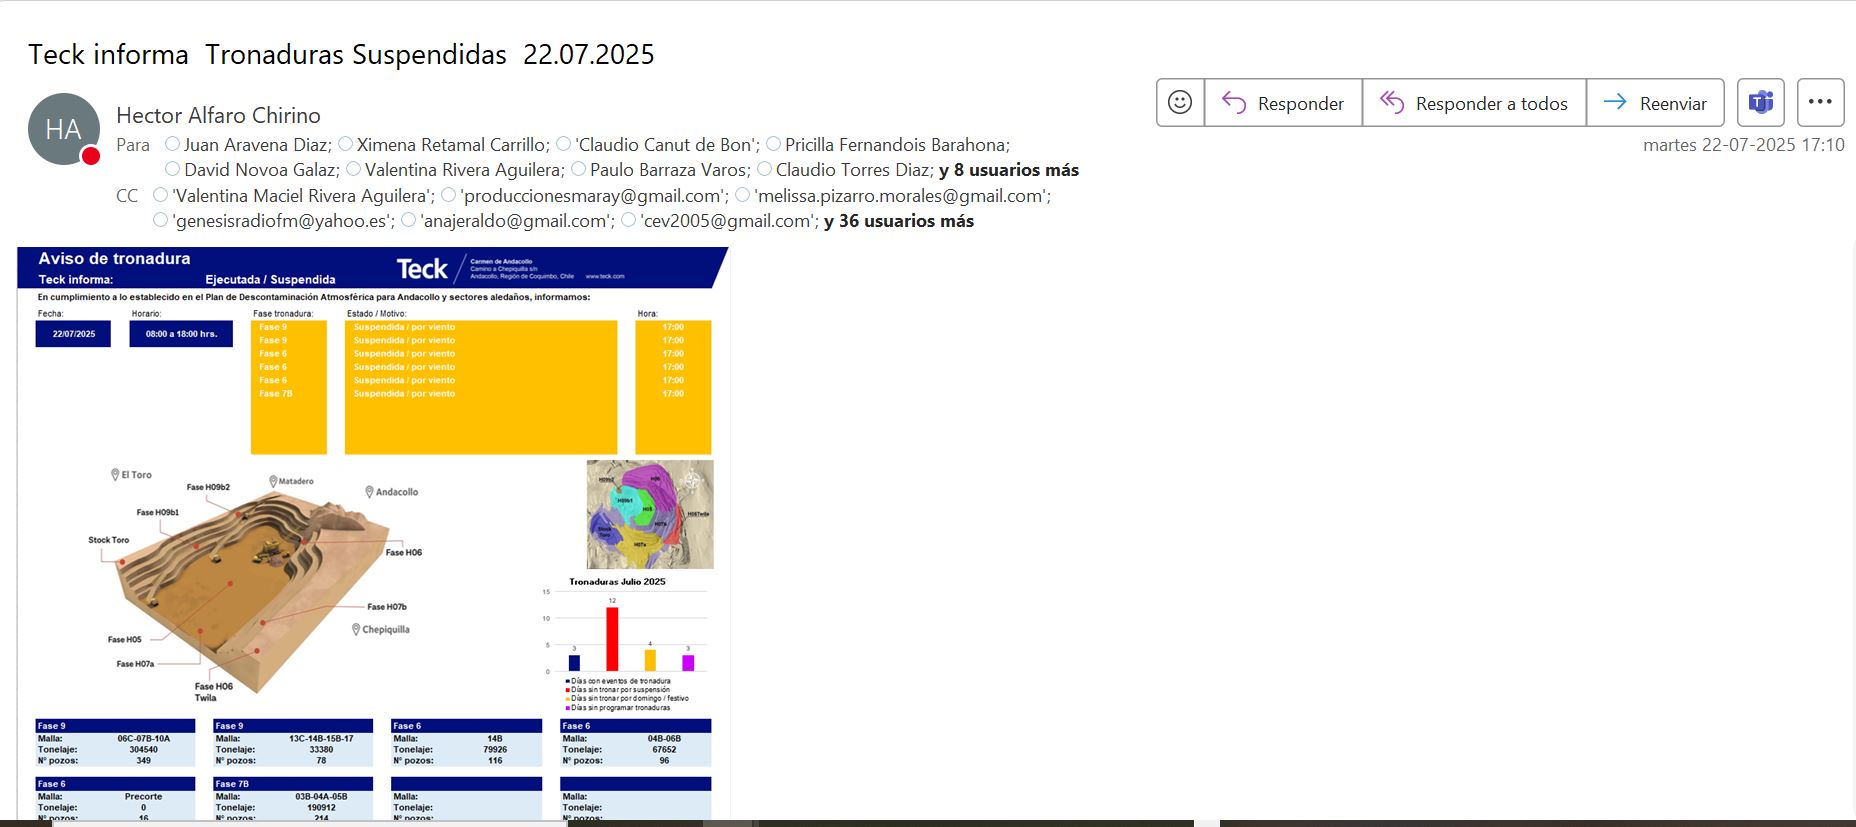Screen dimensions: 1856x827
Task: Select recipient Juan Aravena Diaz
Action: [x=257, y=145]
